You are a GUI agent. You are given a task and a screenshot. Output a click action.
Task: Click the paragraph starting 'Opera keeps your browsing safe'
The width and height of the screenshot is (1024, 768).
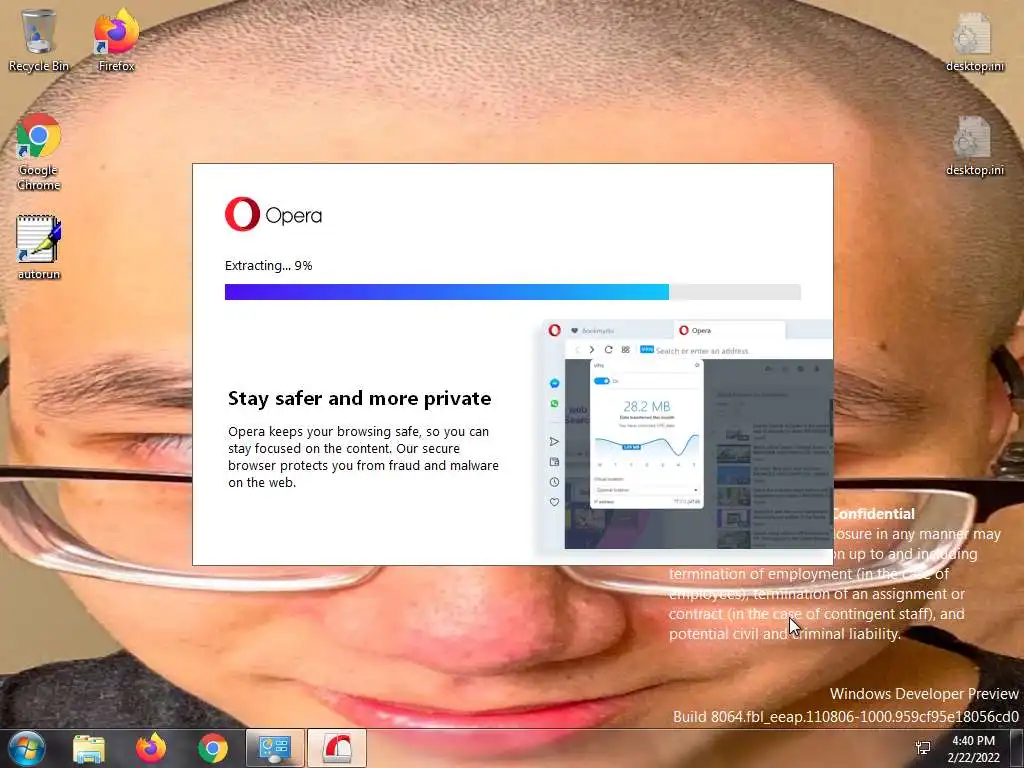363,457
